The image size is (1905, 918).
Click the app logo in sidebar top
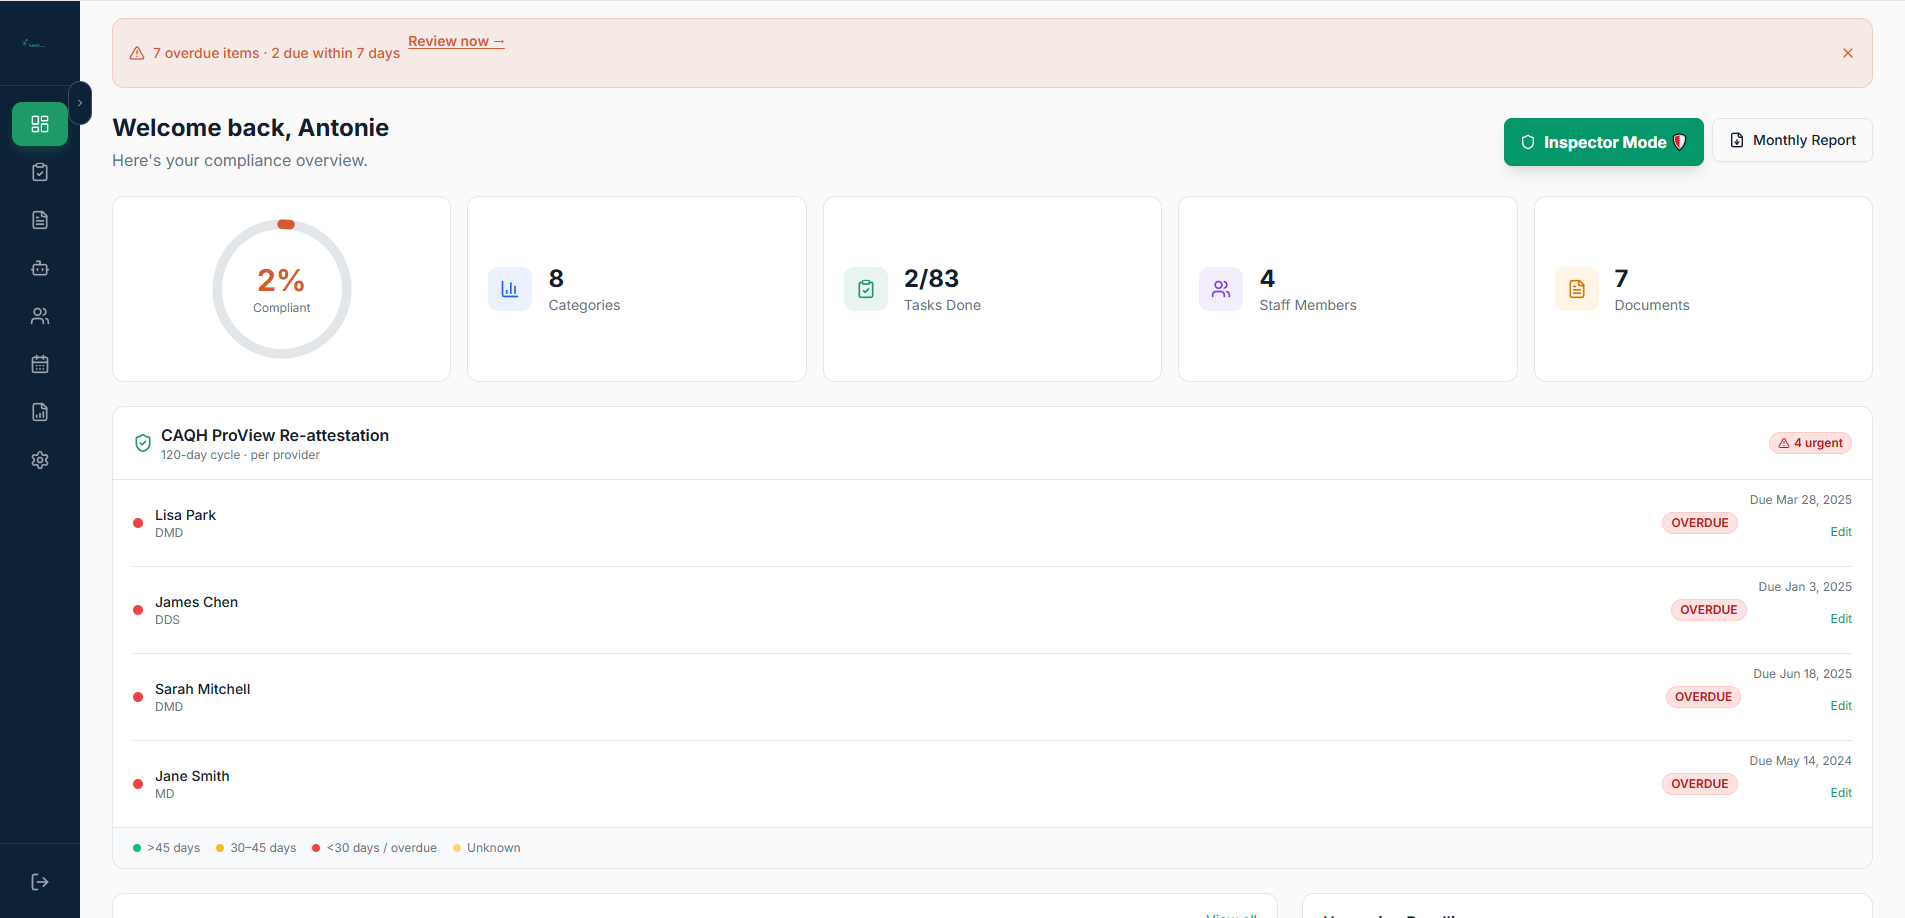tap(34, 44)
